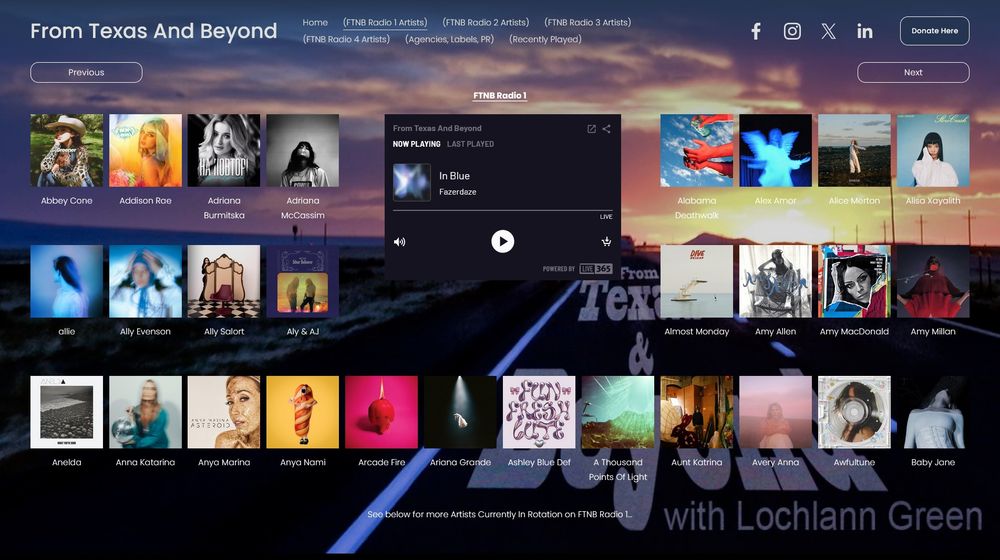Image resolution: width=1000 pixels, height=560 pixels.
Task: Open the Anelda album cover
Action: [x=66, y=412]
